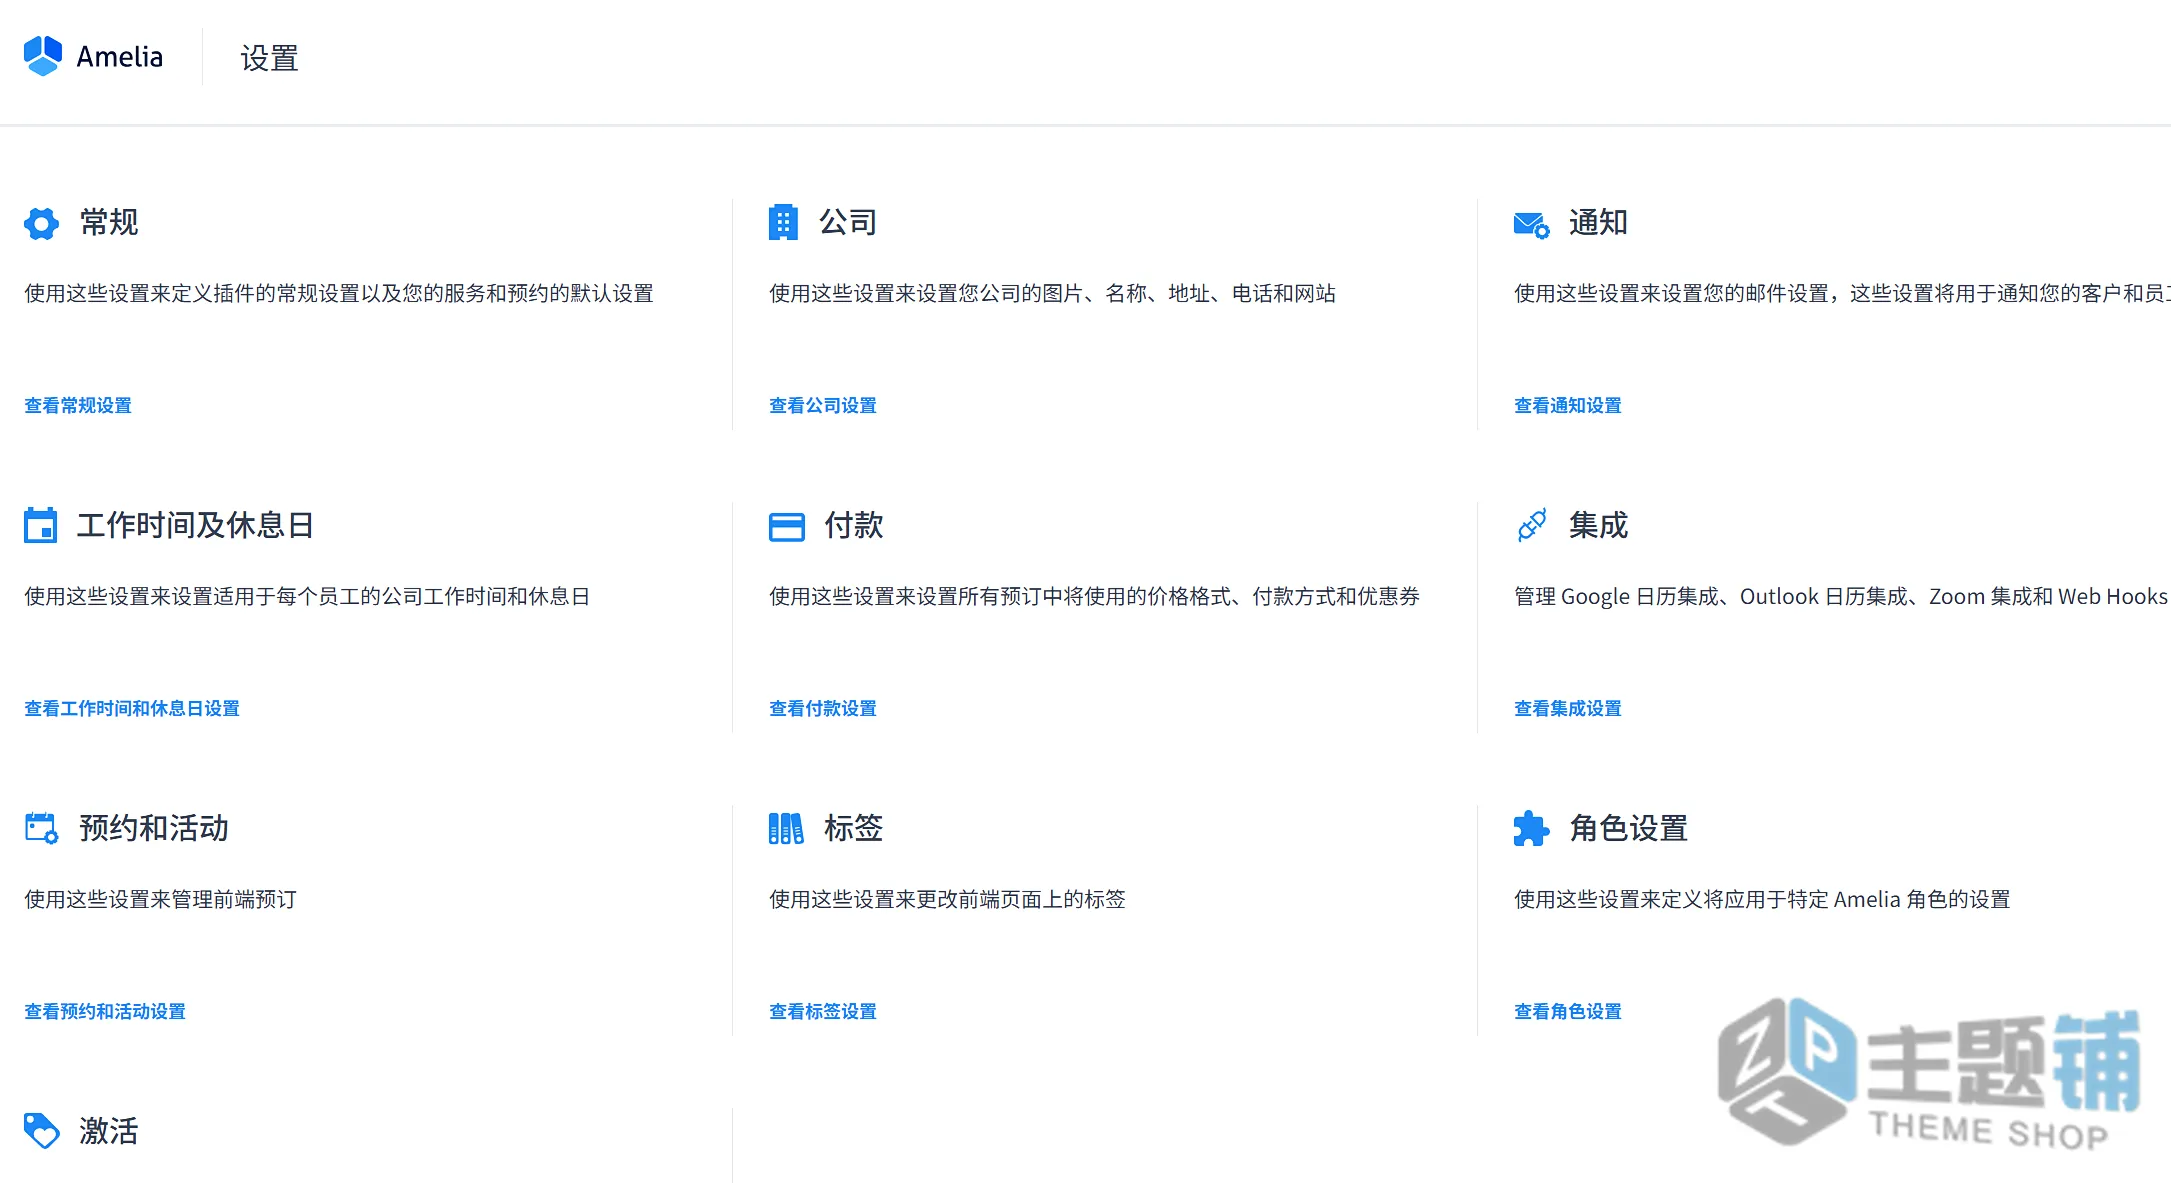The width and height of the screenshot is (2171, 1183).
Task: Click the puzzle piece icon beside 角色设置
Action: point(1531,828)
